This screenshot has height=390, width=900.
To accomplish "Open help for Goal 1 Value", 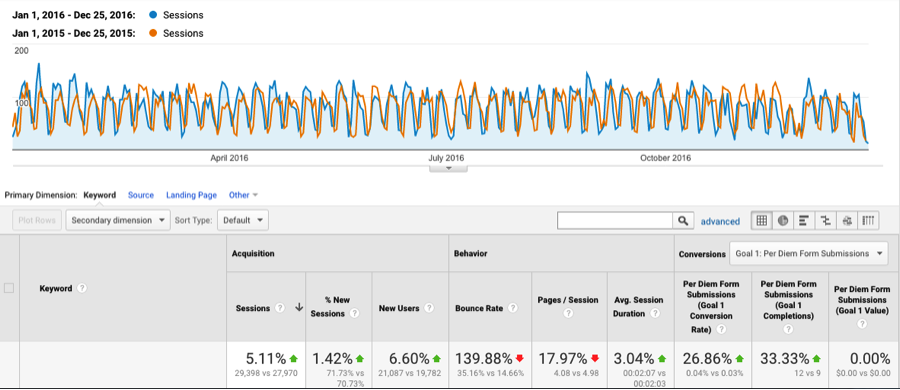I will (x=862, y=324).
